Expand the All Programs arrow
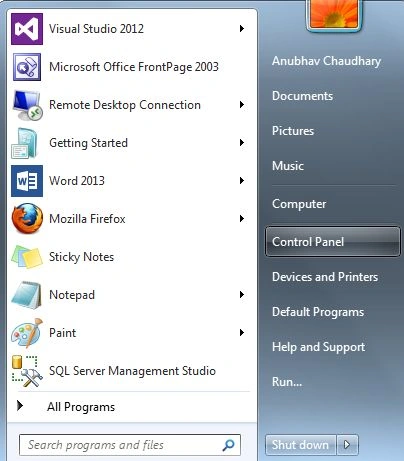This screenshot has height=461, width=404. (x=20, y=406)
